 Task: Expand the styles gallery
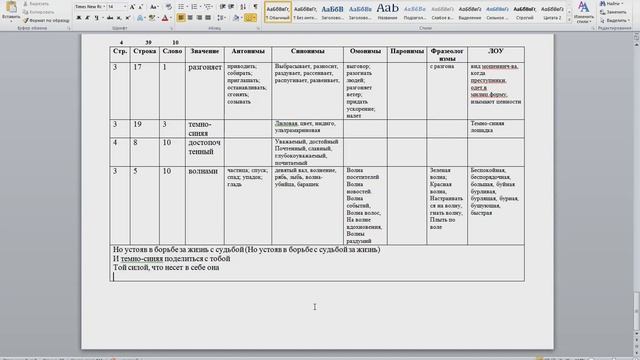[569, 20]
